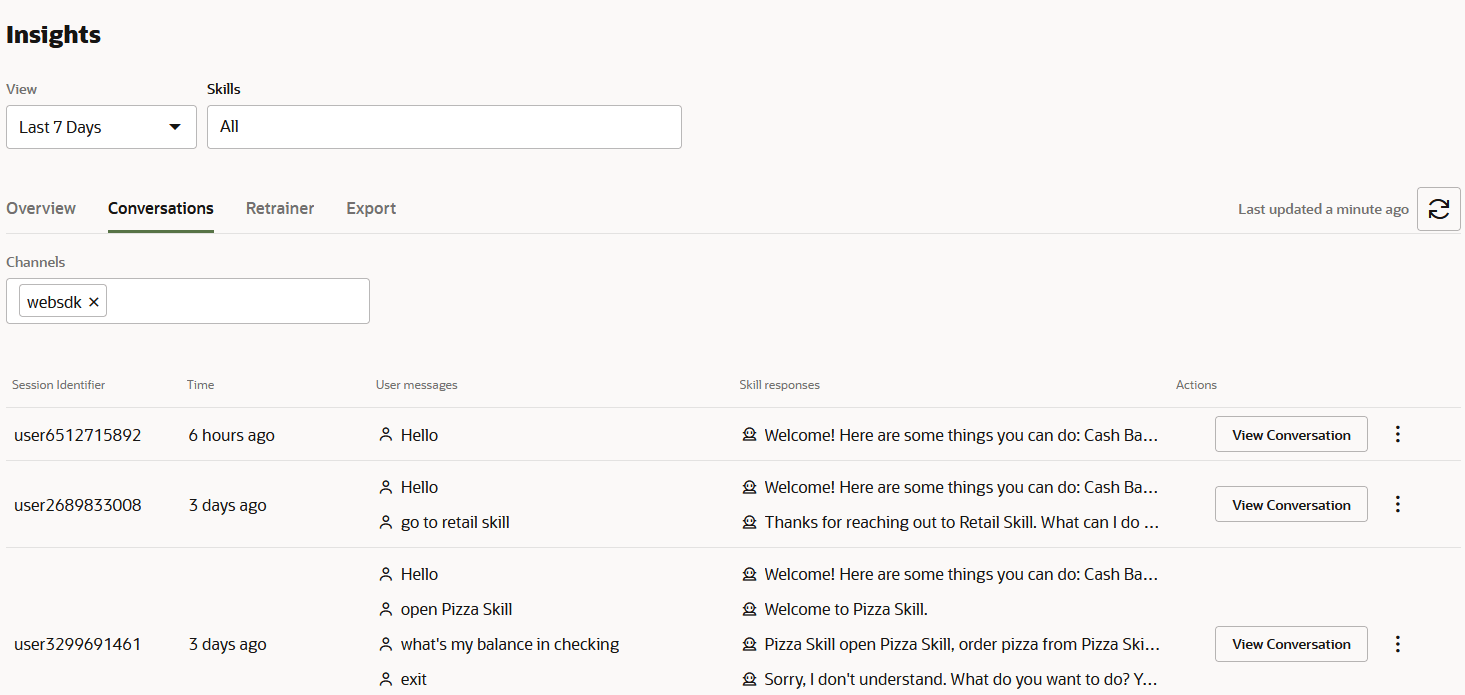Open the Channels selection field
Screen dimensions: 1465x695
click(240, 300)
